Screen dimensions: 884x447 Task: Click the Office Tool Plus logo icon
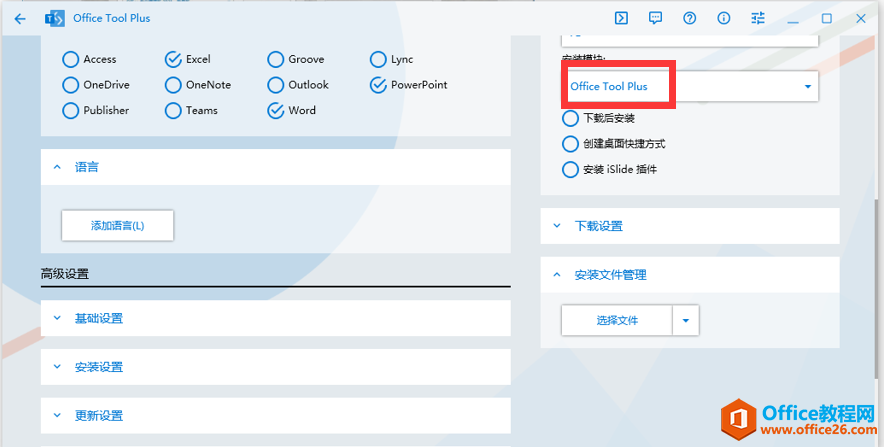click(x=55, y=19)
